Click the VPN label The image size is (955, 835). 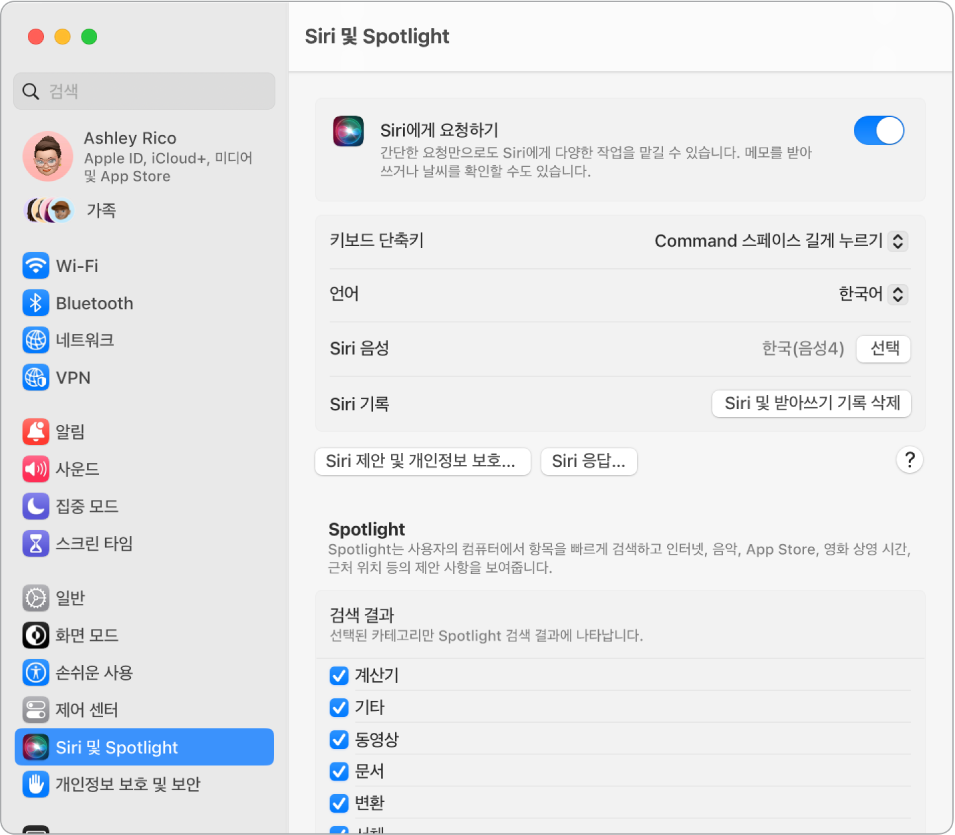point(73,378)
